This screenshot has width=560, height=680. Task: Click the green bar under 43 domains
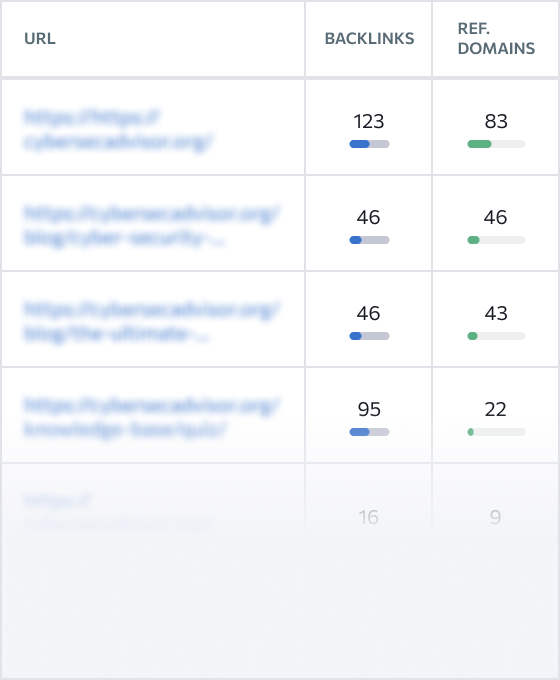pos(496,336)
